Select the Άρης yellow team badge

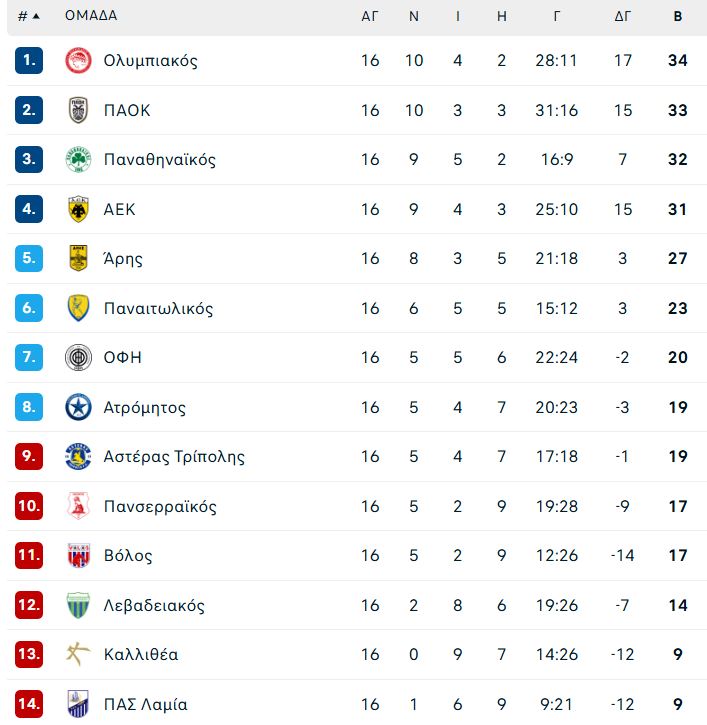click(x=78, y=258)
